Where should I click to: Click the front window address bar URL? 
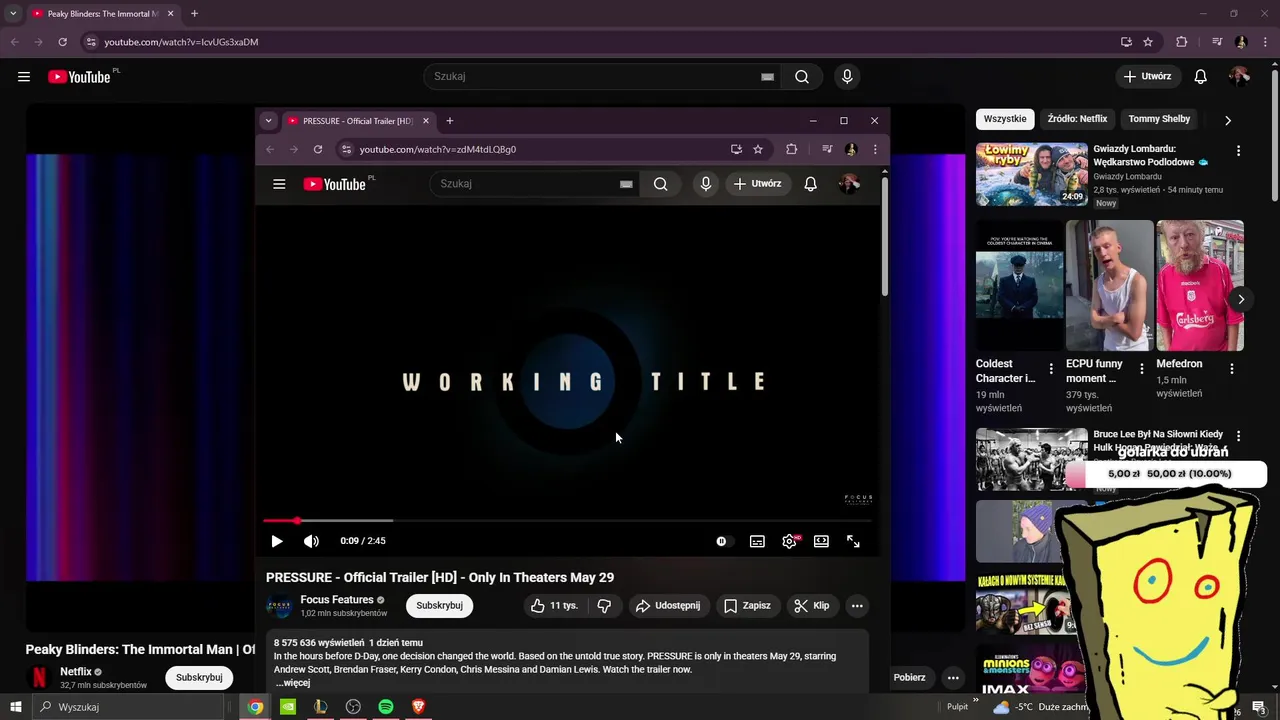[438, 149]
